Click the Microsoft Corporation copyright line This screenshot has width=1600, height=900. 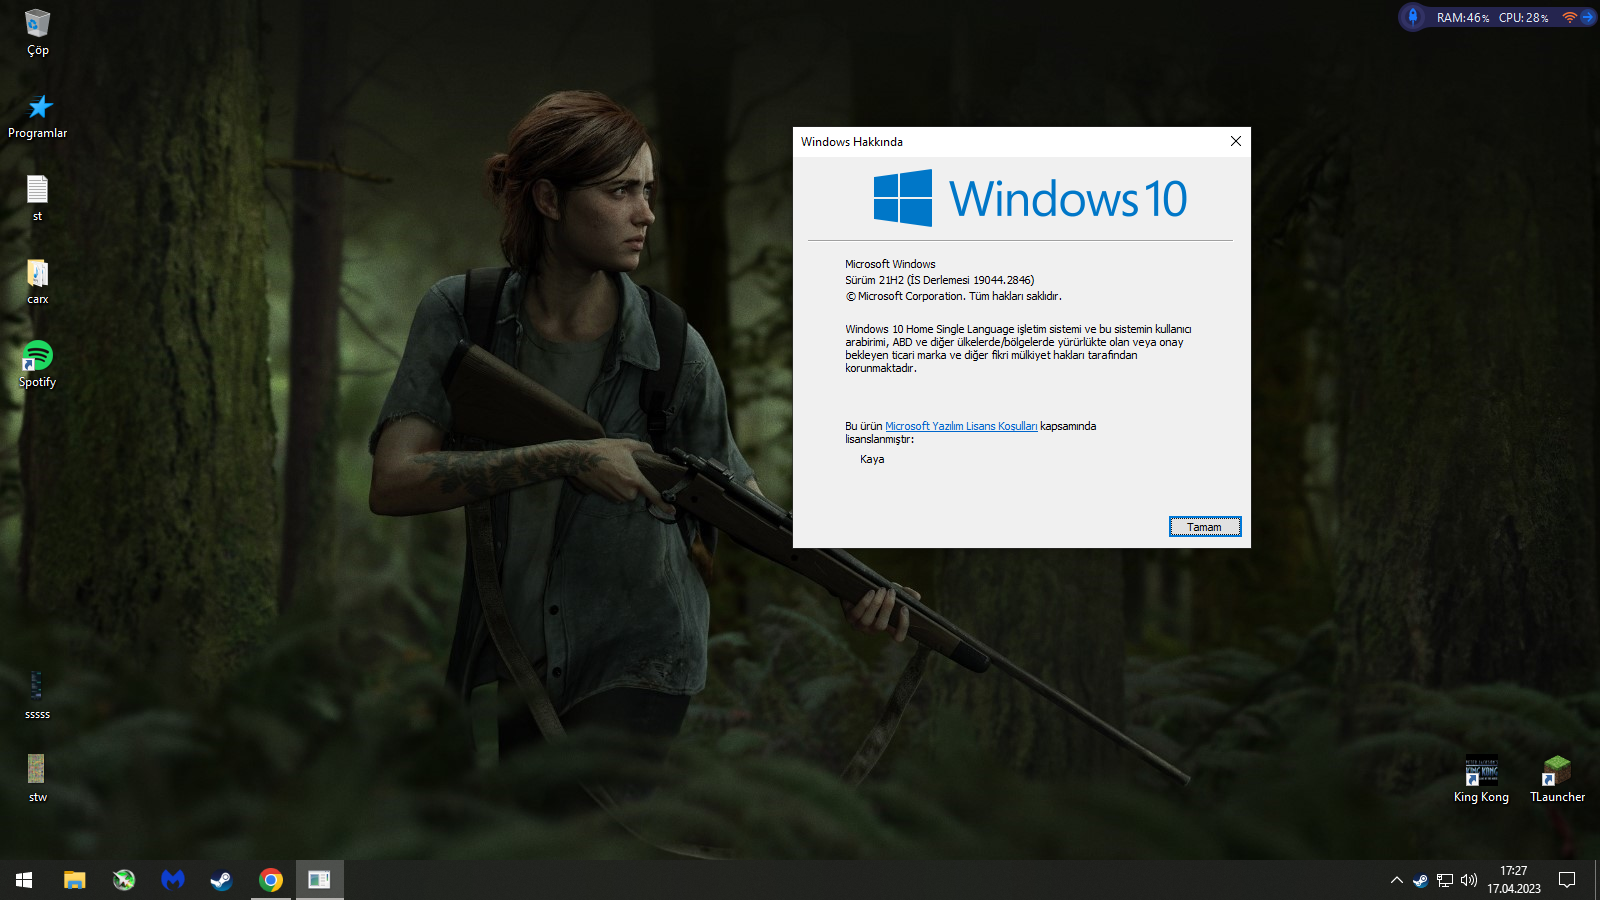pyautogui.click(x=954, y=296)
